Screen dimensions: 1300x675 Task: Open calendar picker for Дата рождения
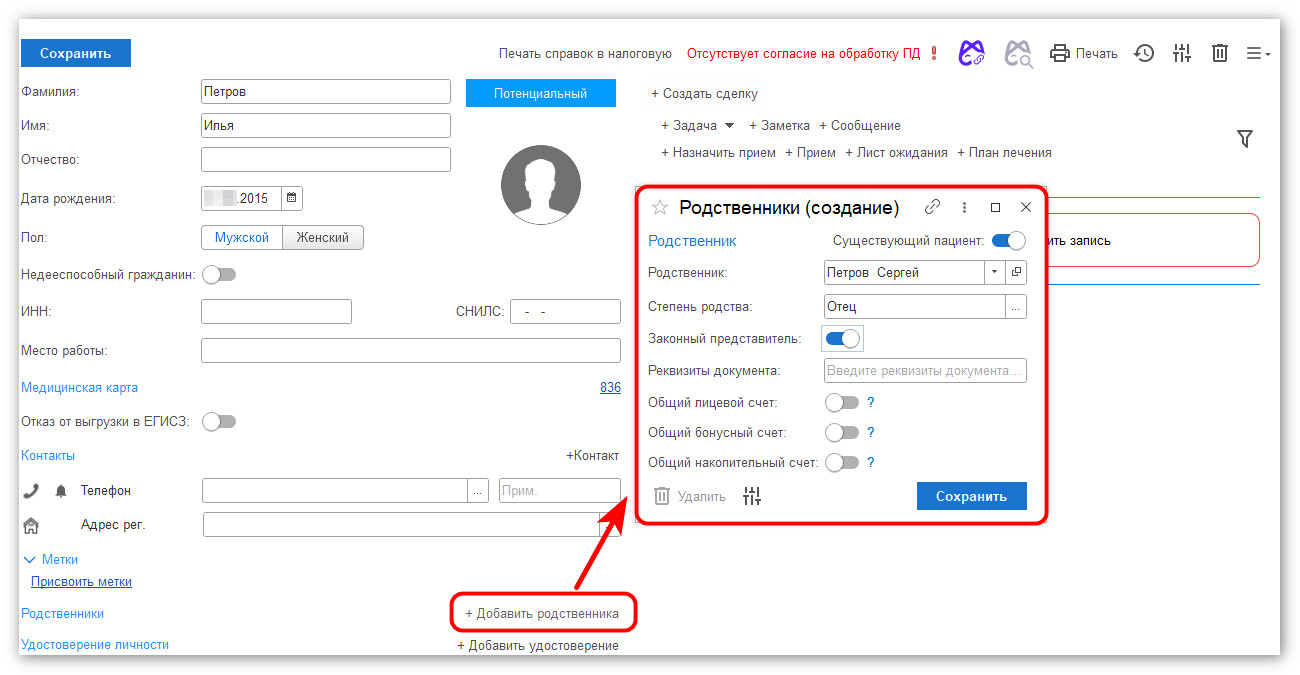[x=291, y=198]
